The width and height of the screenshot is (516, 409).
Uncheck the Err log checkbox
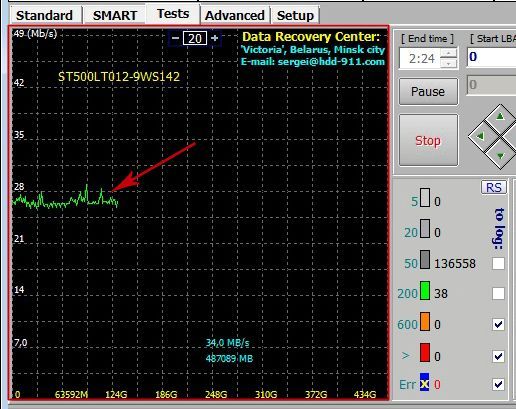click(x=498, y=384)
